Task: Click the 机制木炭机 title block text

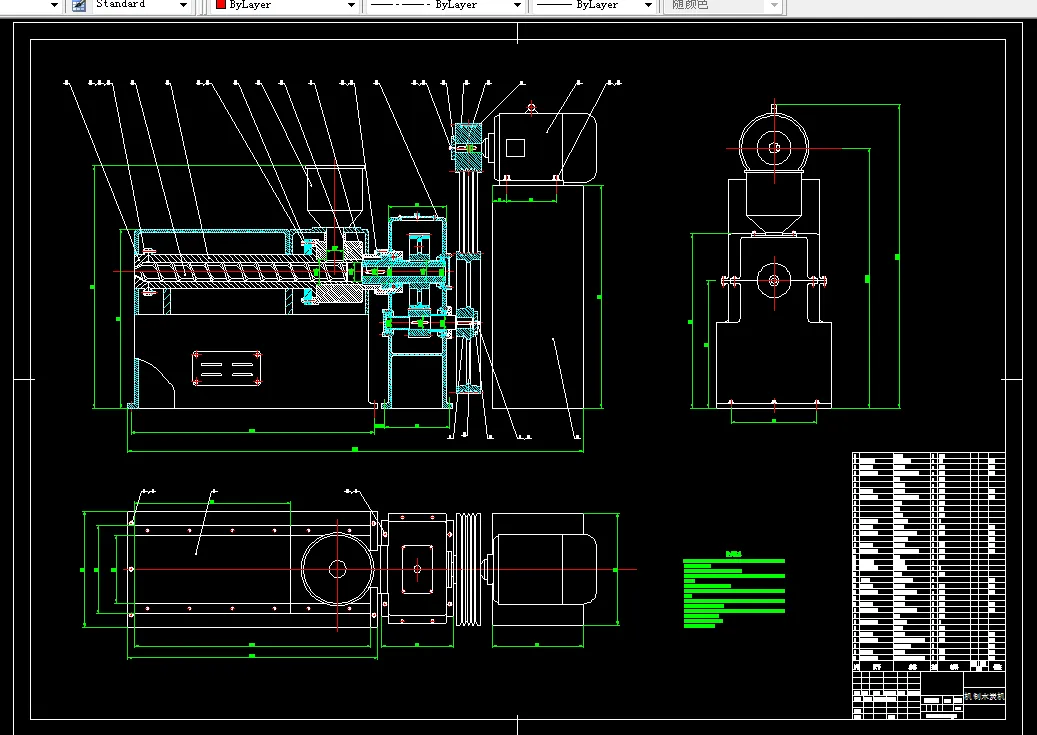Action: 983,696
